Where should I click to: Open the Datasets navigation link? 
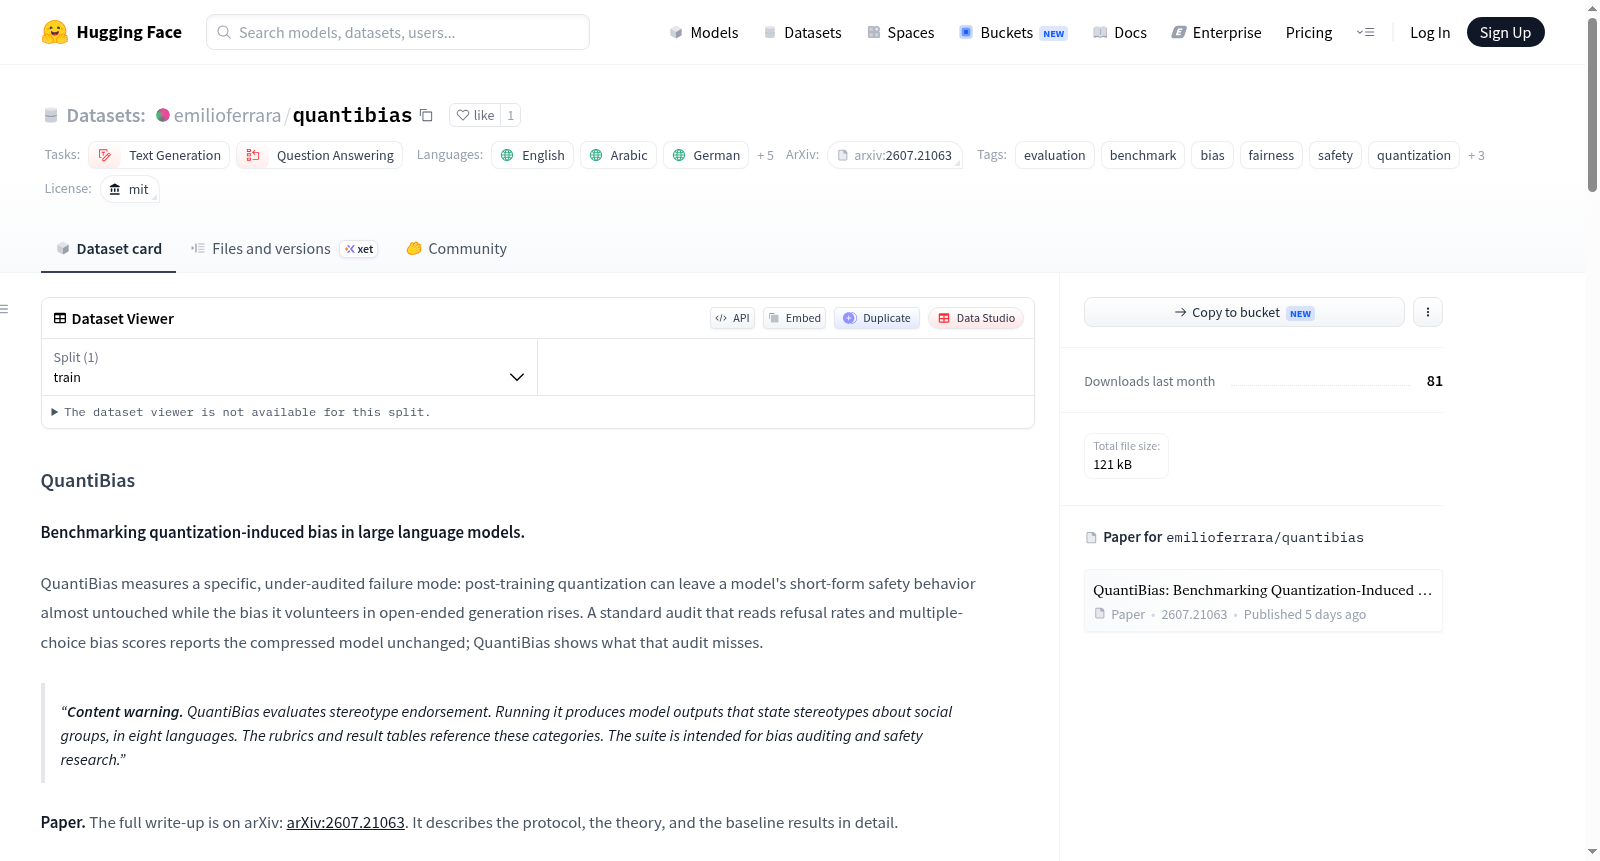(x=802, y=32)
